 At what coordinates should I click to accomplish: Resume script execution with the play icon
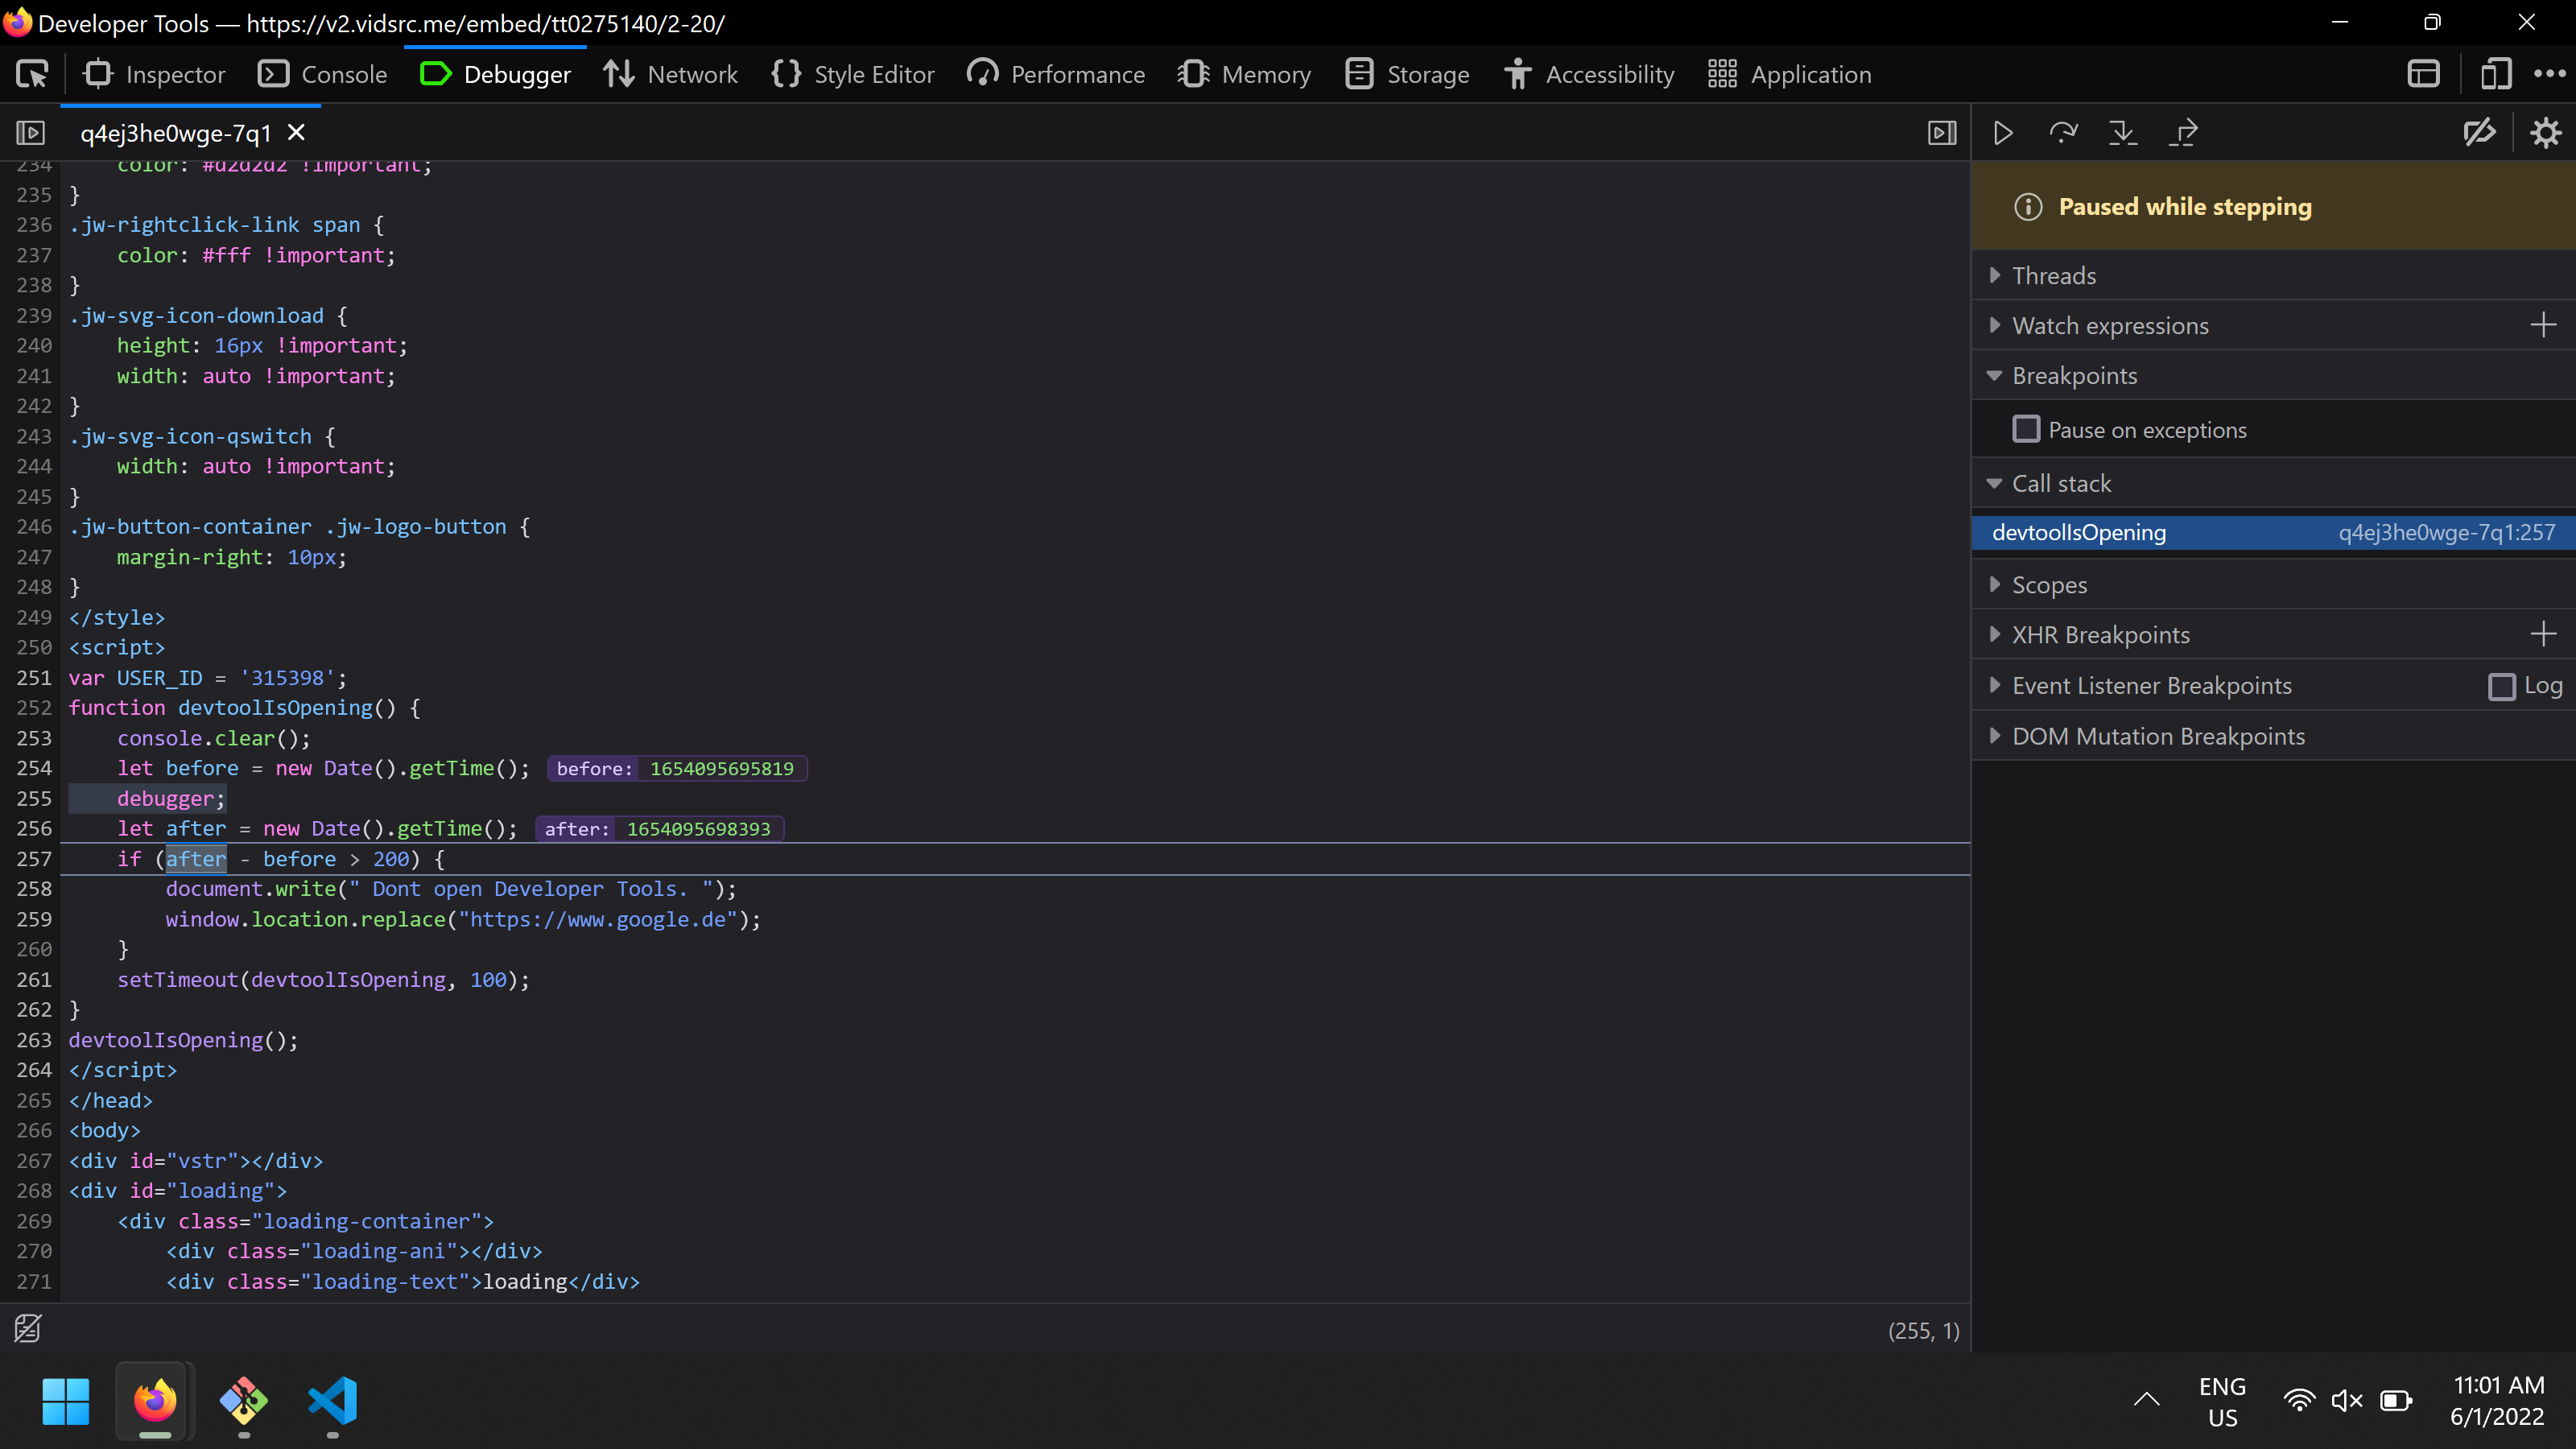pyautogui.click(x=2002, y=131)
